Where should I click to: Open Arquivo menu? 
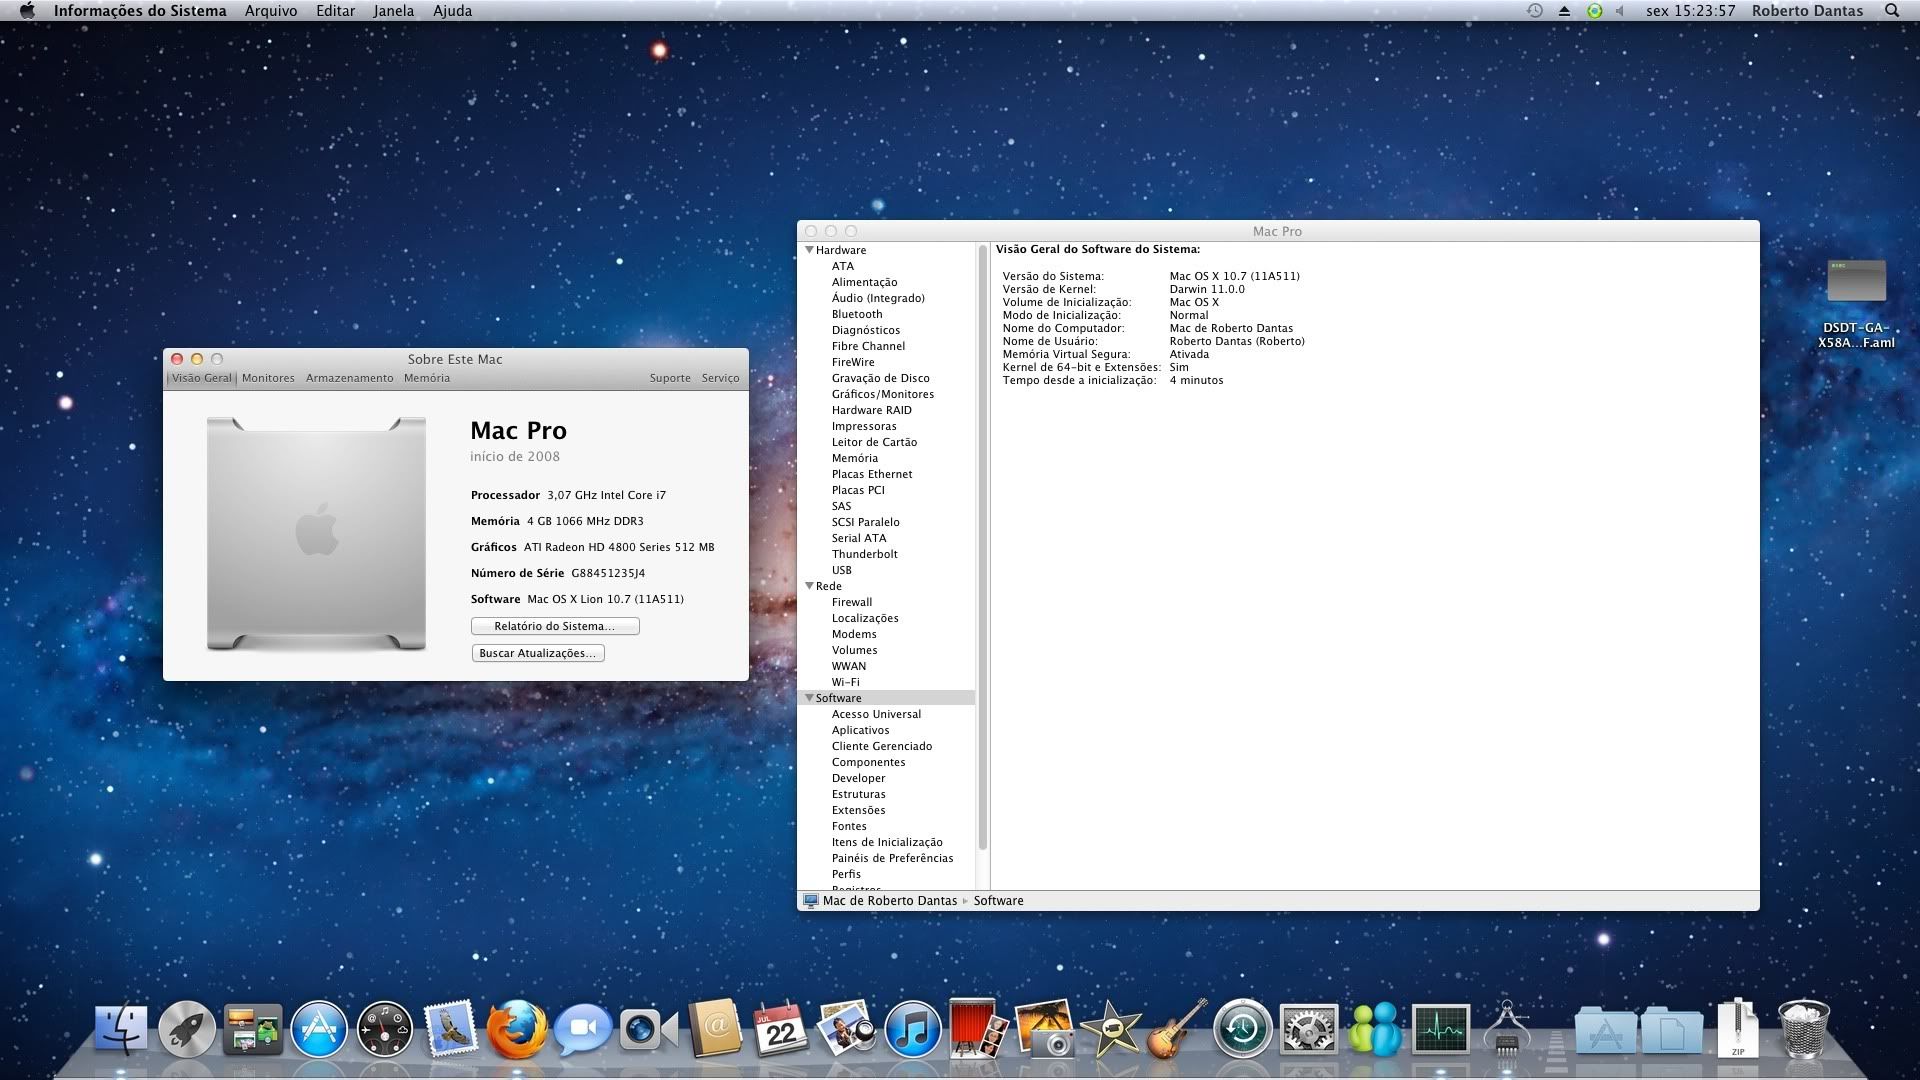click(x=271, y=11)
